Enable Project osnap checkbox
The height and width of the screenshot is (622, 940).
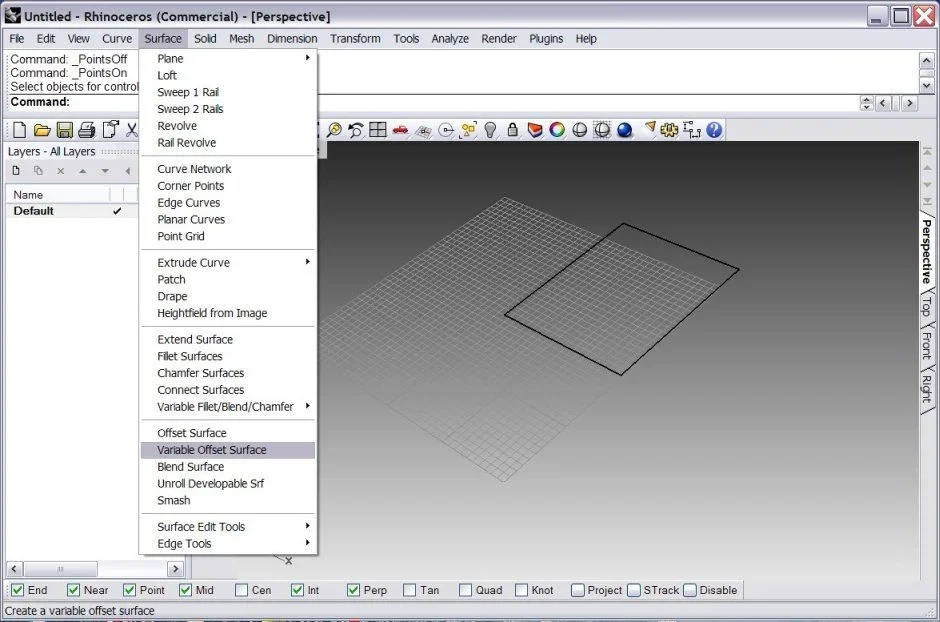click(578, 590)
